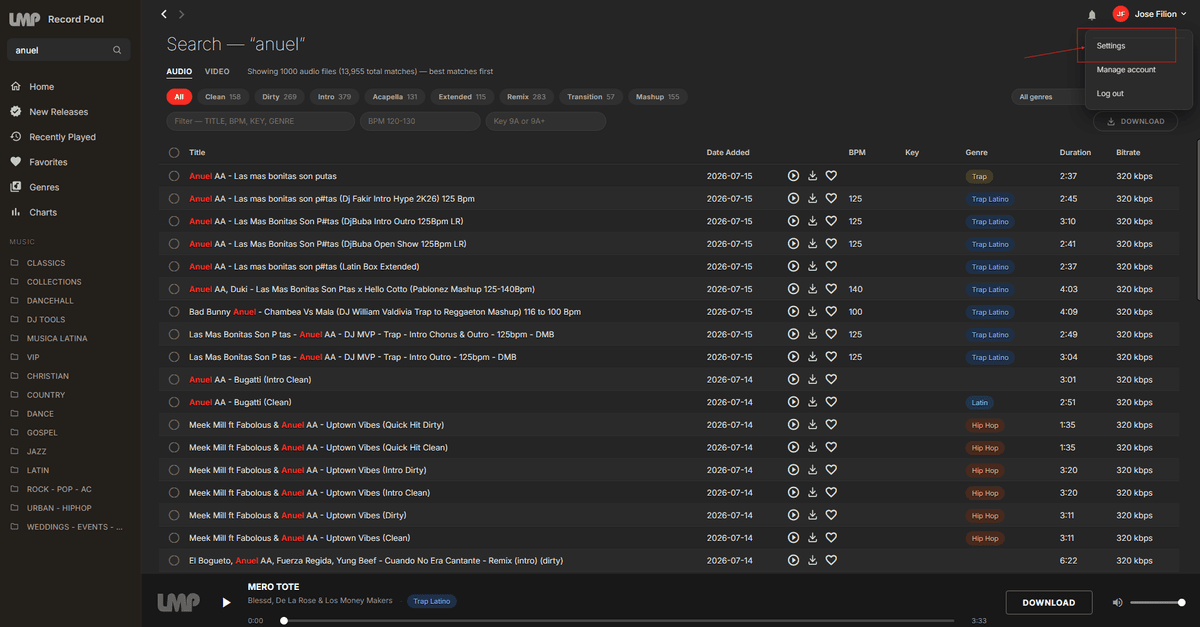Viewport: 1200px width, 627px height.
Task: Select 'Uptown Vibes (Quick Hit Clean)' row circle
Action: [174, 448]
